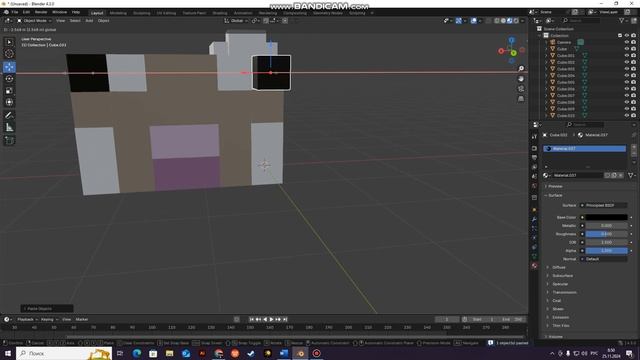Open the Render menu
The width and height of the screenshot is (640, 360).
click(x=41, y=12)
